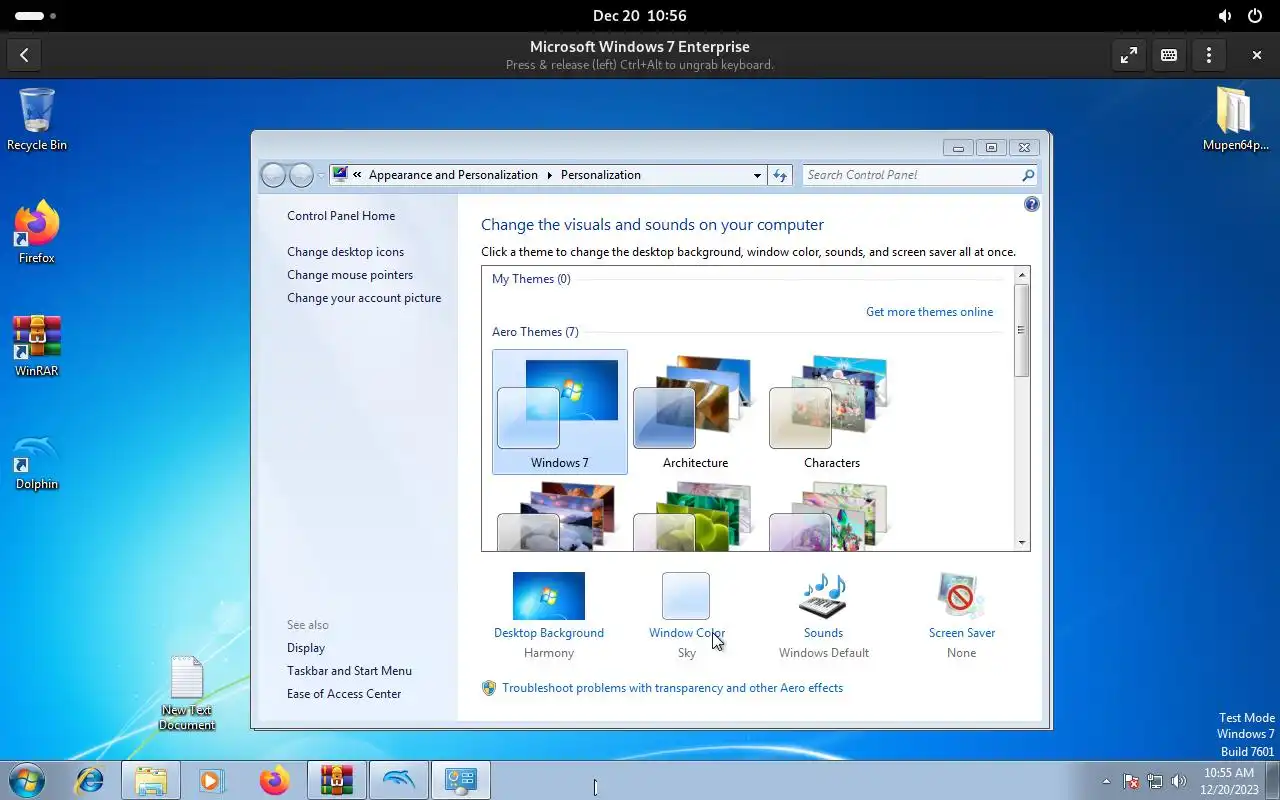1280x800 pixels.
Task: Click the refresh button beside address bar
Action: coord(780,175)
